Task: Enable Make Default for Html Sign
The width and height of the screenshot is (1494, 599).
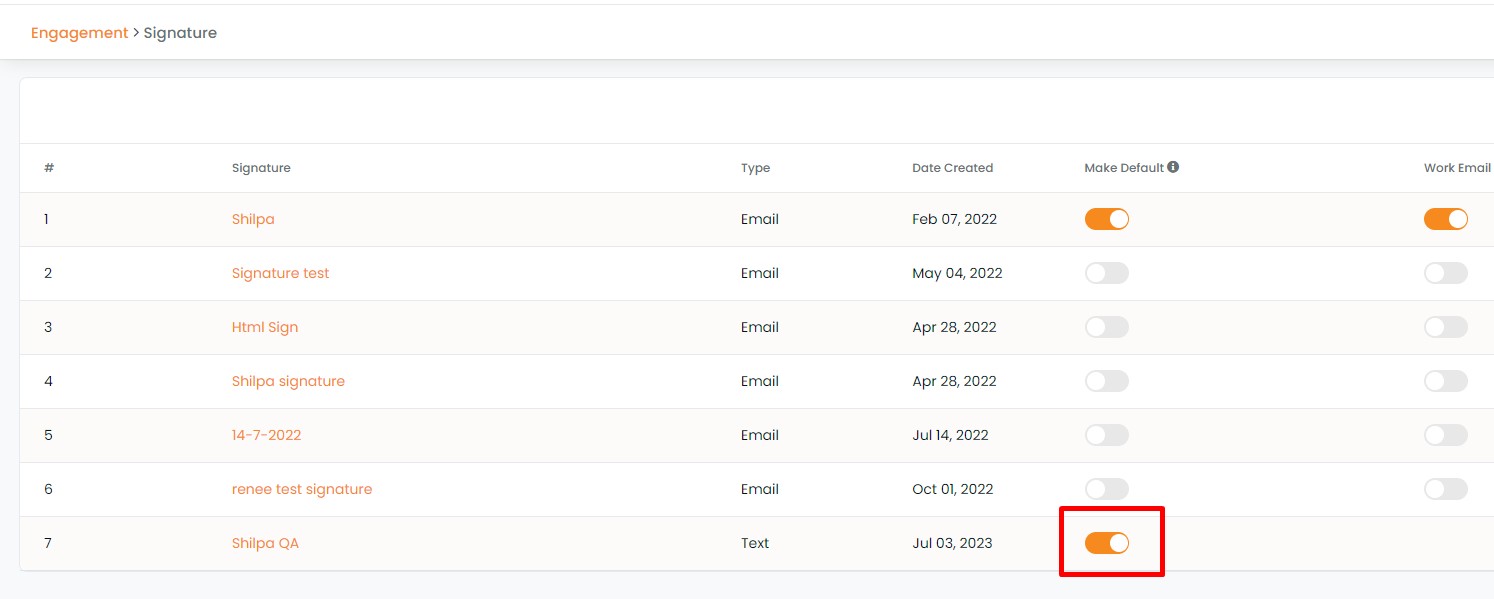Action: pyautogui.click(x=1106, y=327)
